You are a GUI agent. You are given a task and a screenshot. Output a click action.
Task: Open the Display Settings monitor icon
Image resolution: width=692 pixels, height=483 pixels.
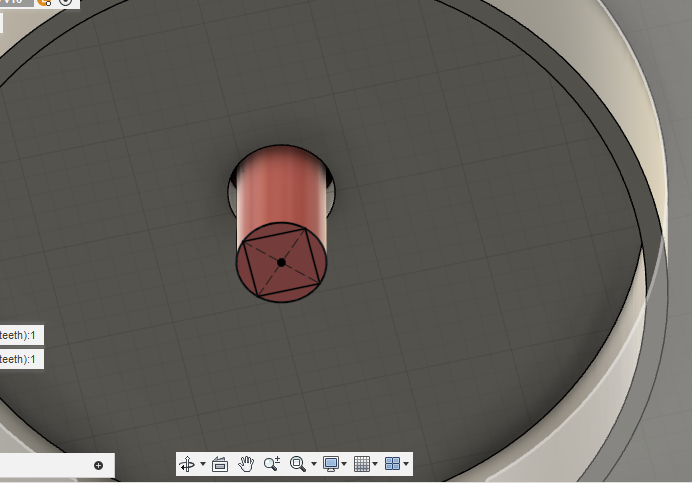coord(331,464)
